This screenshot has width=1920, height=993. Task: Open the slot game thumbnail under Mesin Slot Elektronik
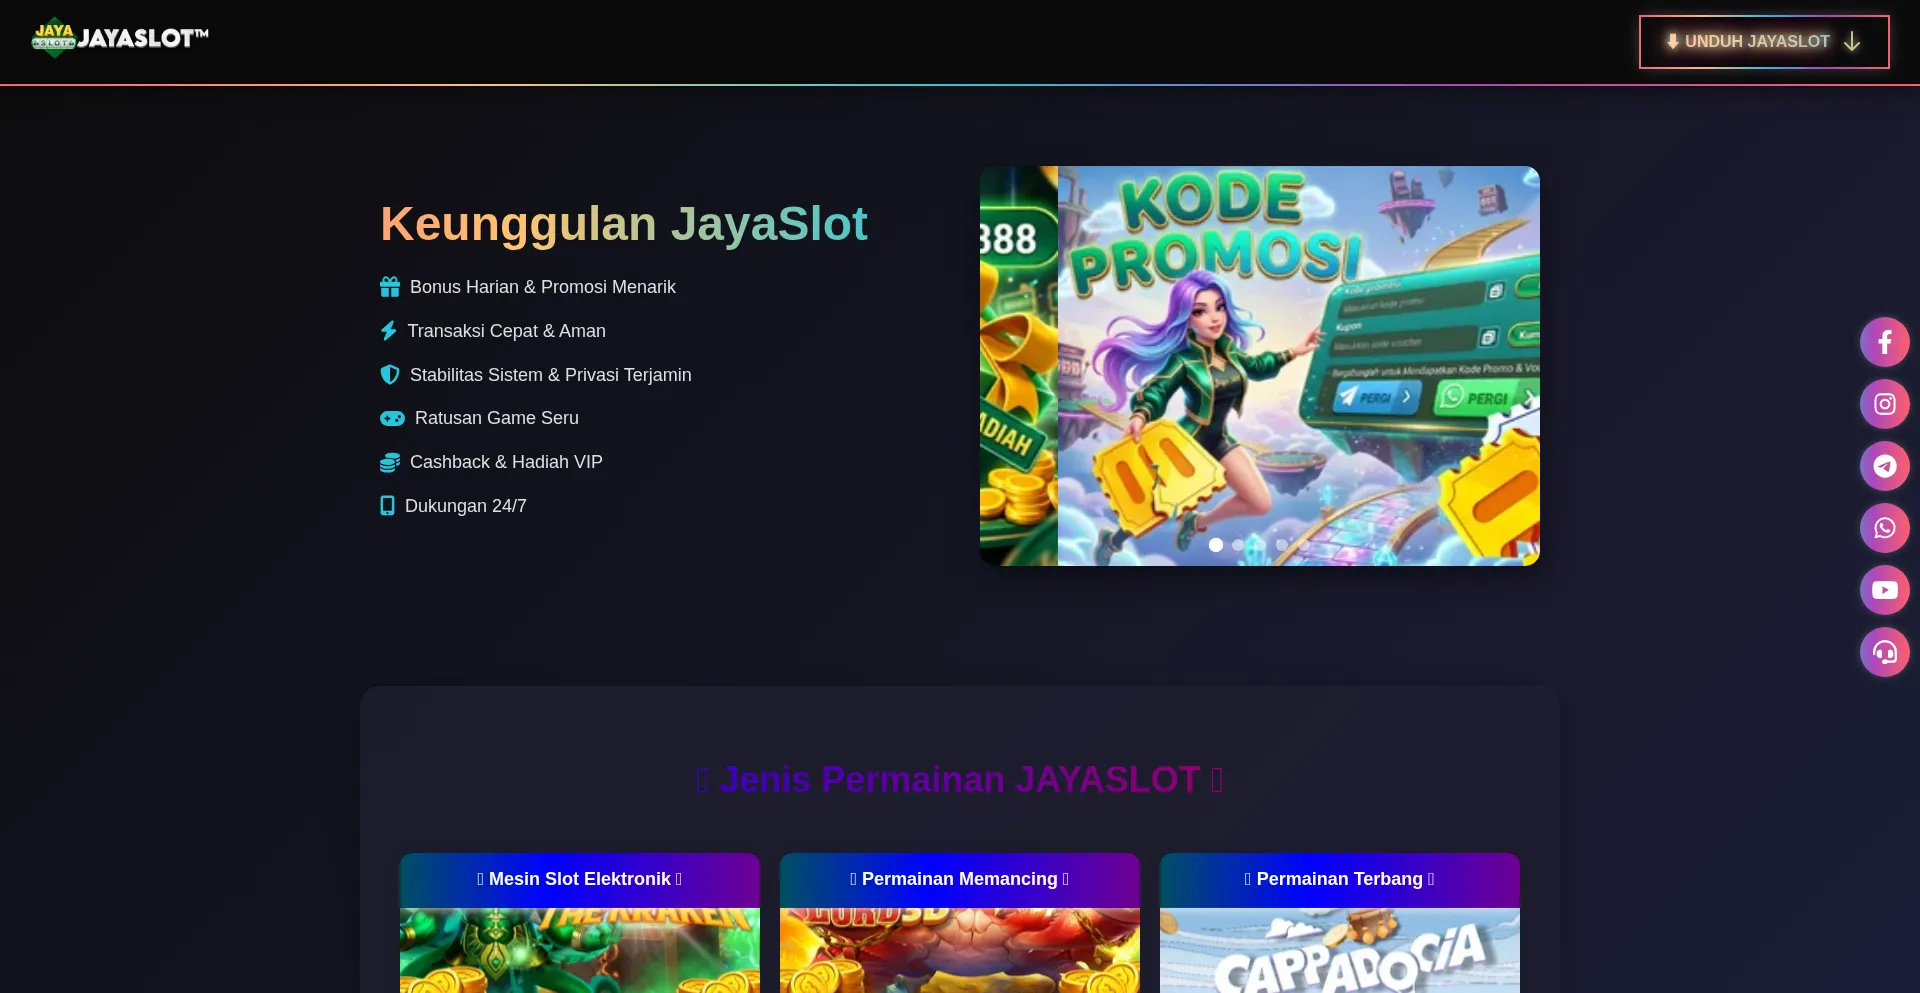pyautogui.click(x=580, y=950)
